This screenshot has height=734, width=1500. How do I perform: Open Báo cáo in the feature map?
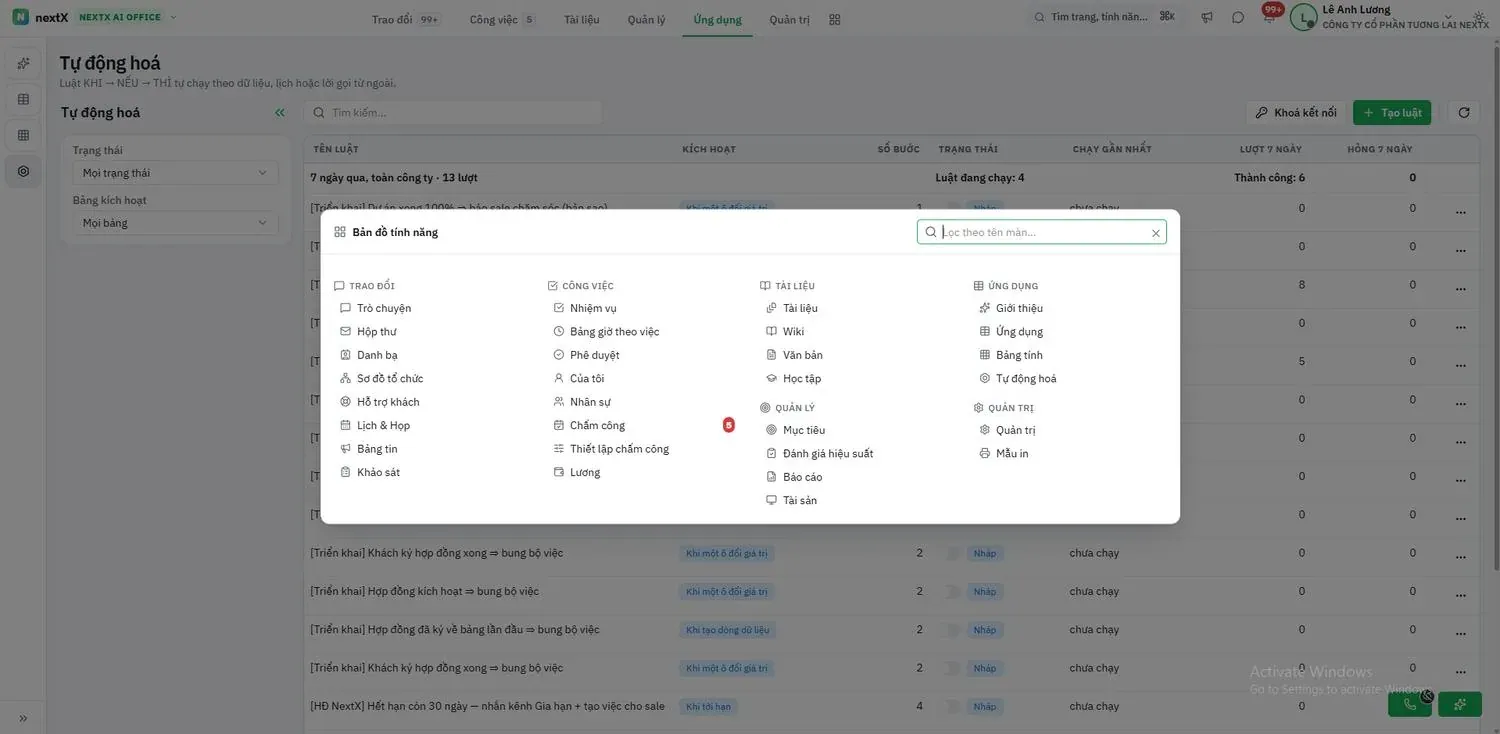(x=794, y=477)
